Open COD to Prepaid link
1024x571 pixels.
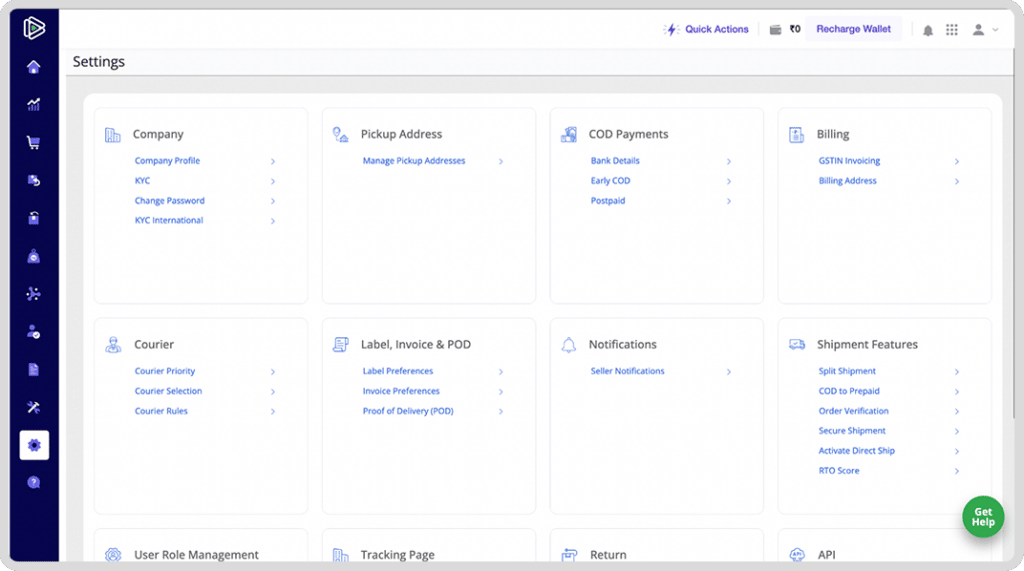(849, 391)
